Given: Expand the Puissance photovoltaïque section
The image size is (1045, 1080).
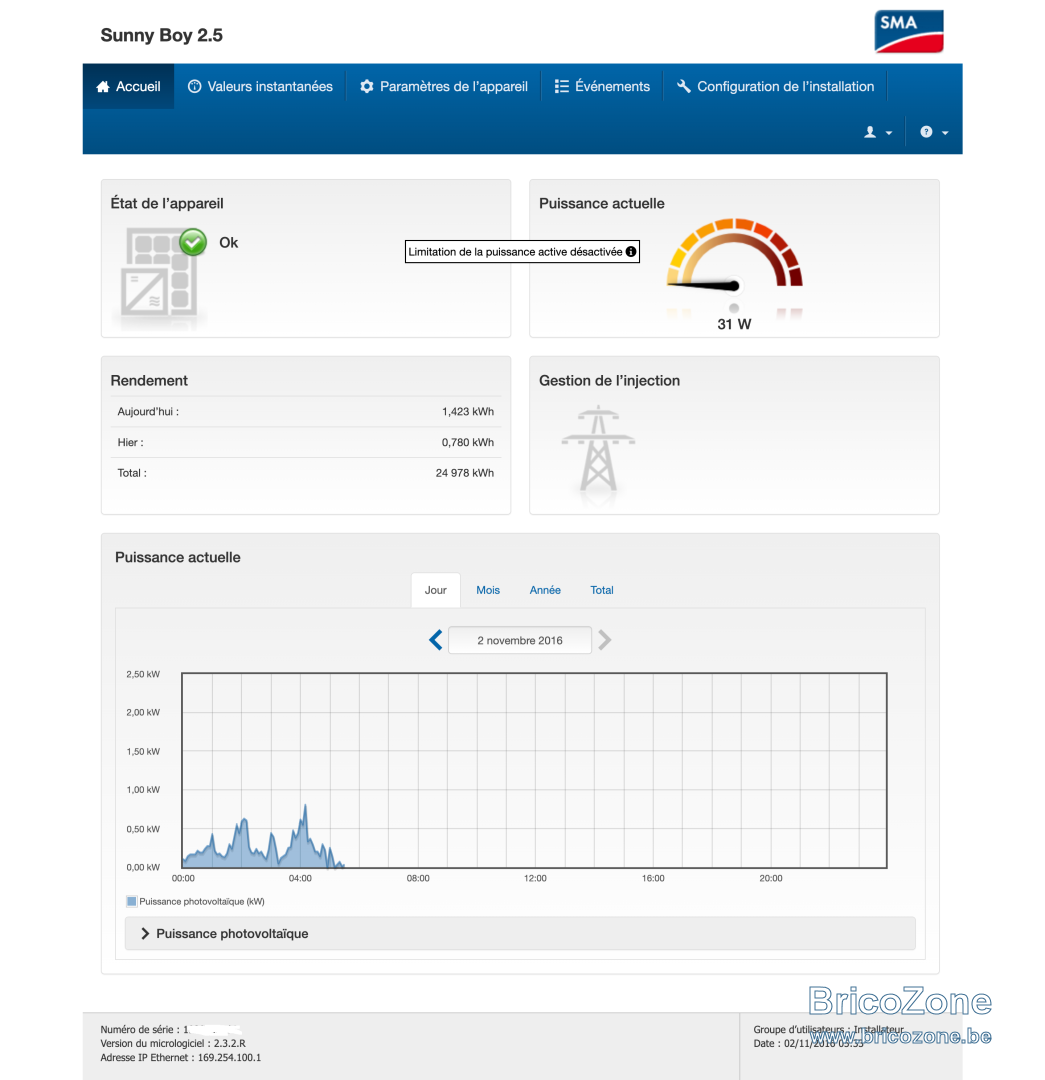Looking at the screenshot, I should (520, 933).
